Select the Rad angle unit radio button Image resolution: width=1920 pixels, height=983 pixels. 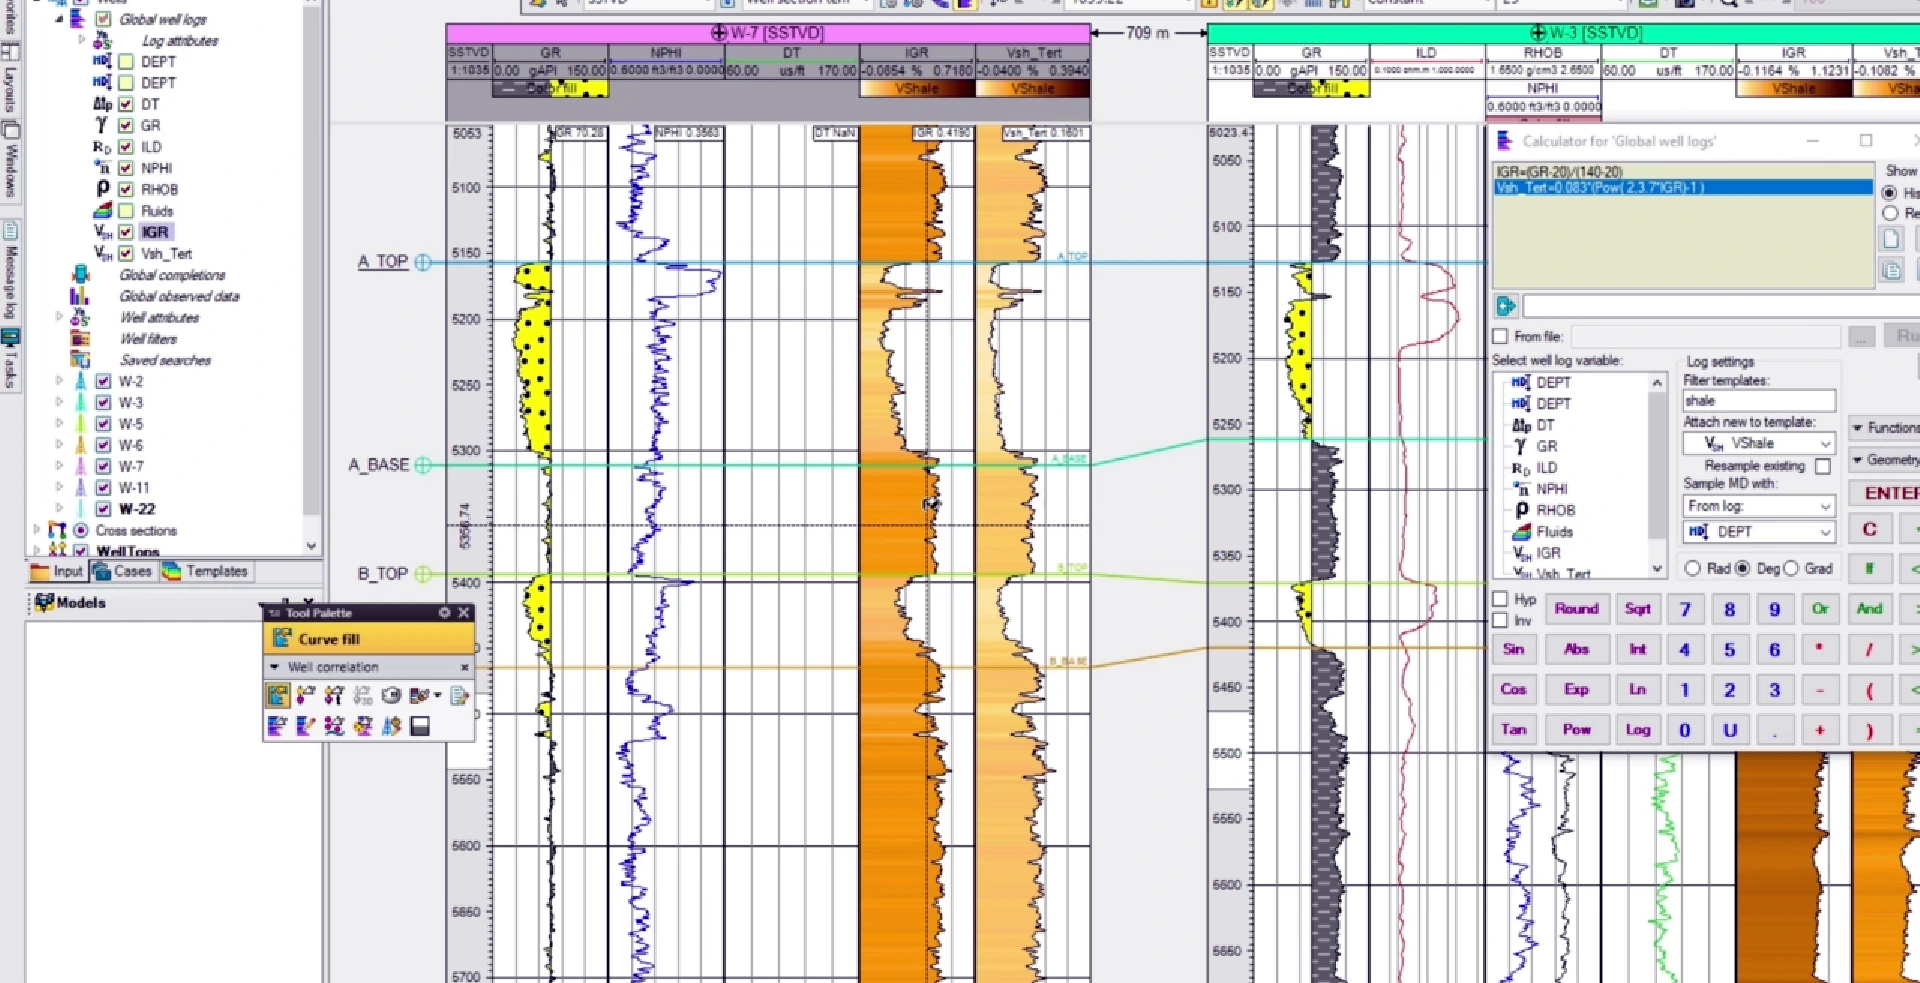[1692, 568]
